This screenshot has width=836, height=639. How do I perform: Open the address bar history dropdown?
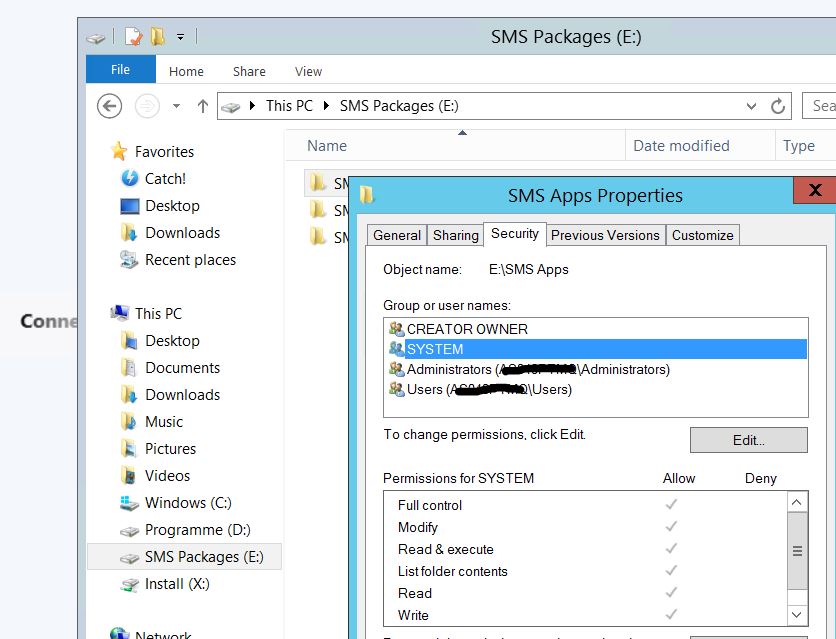[751, 106]
